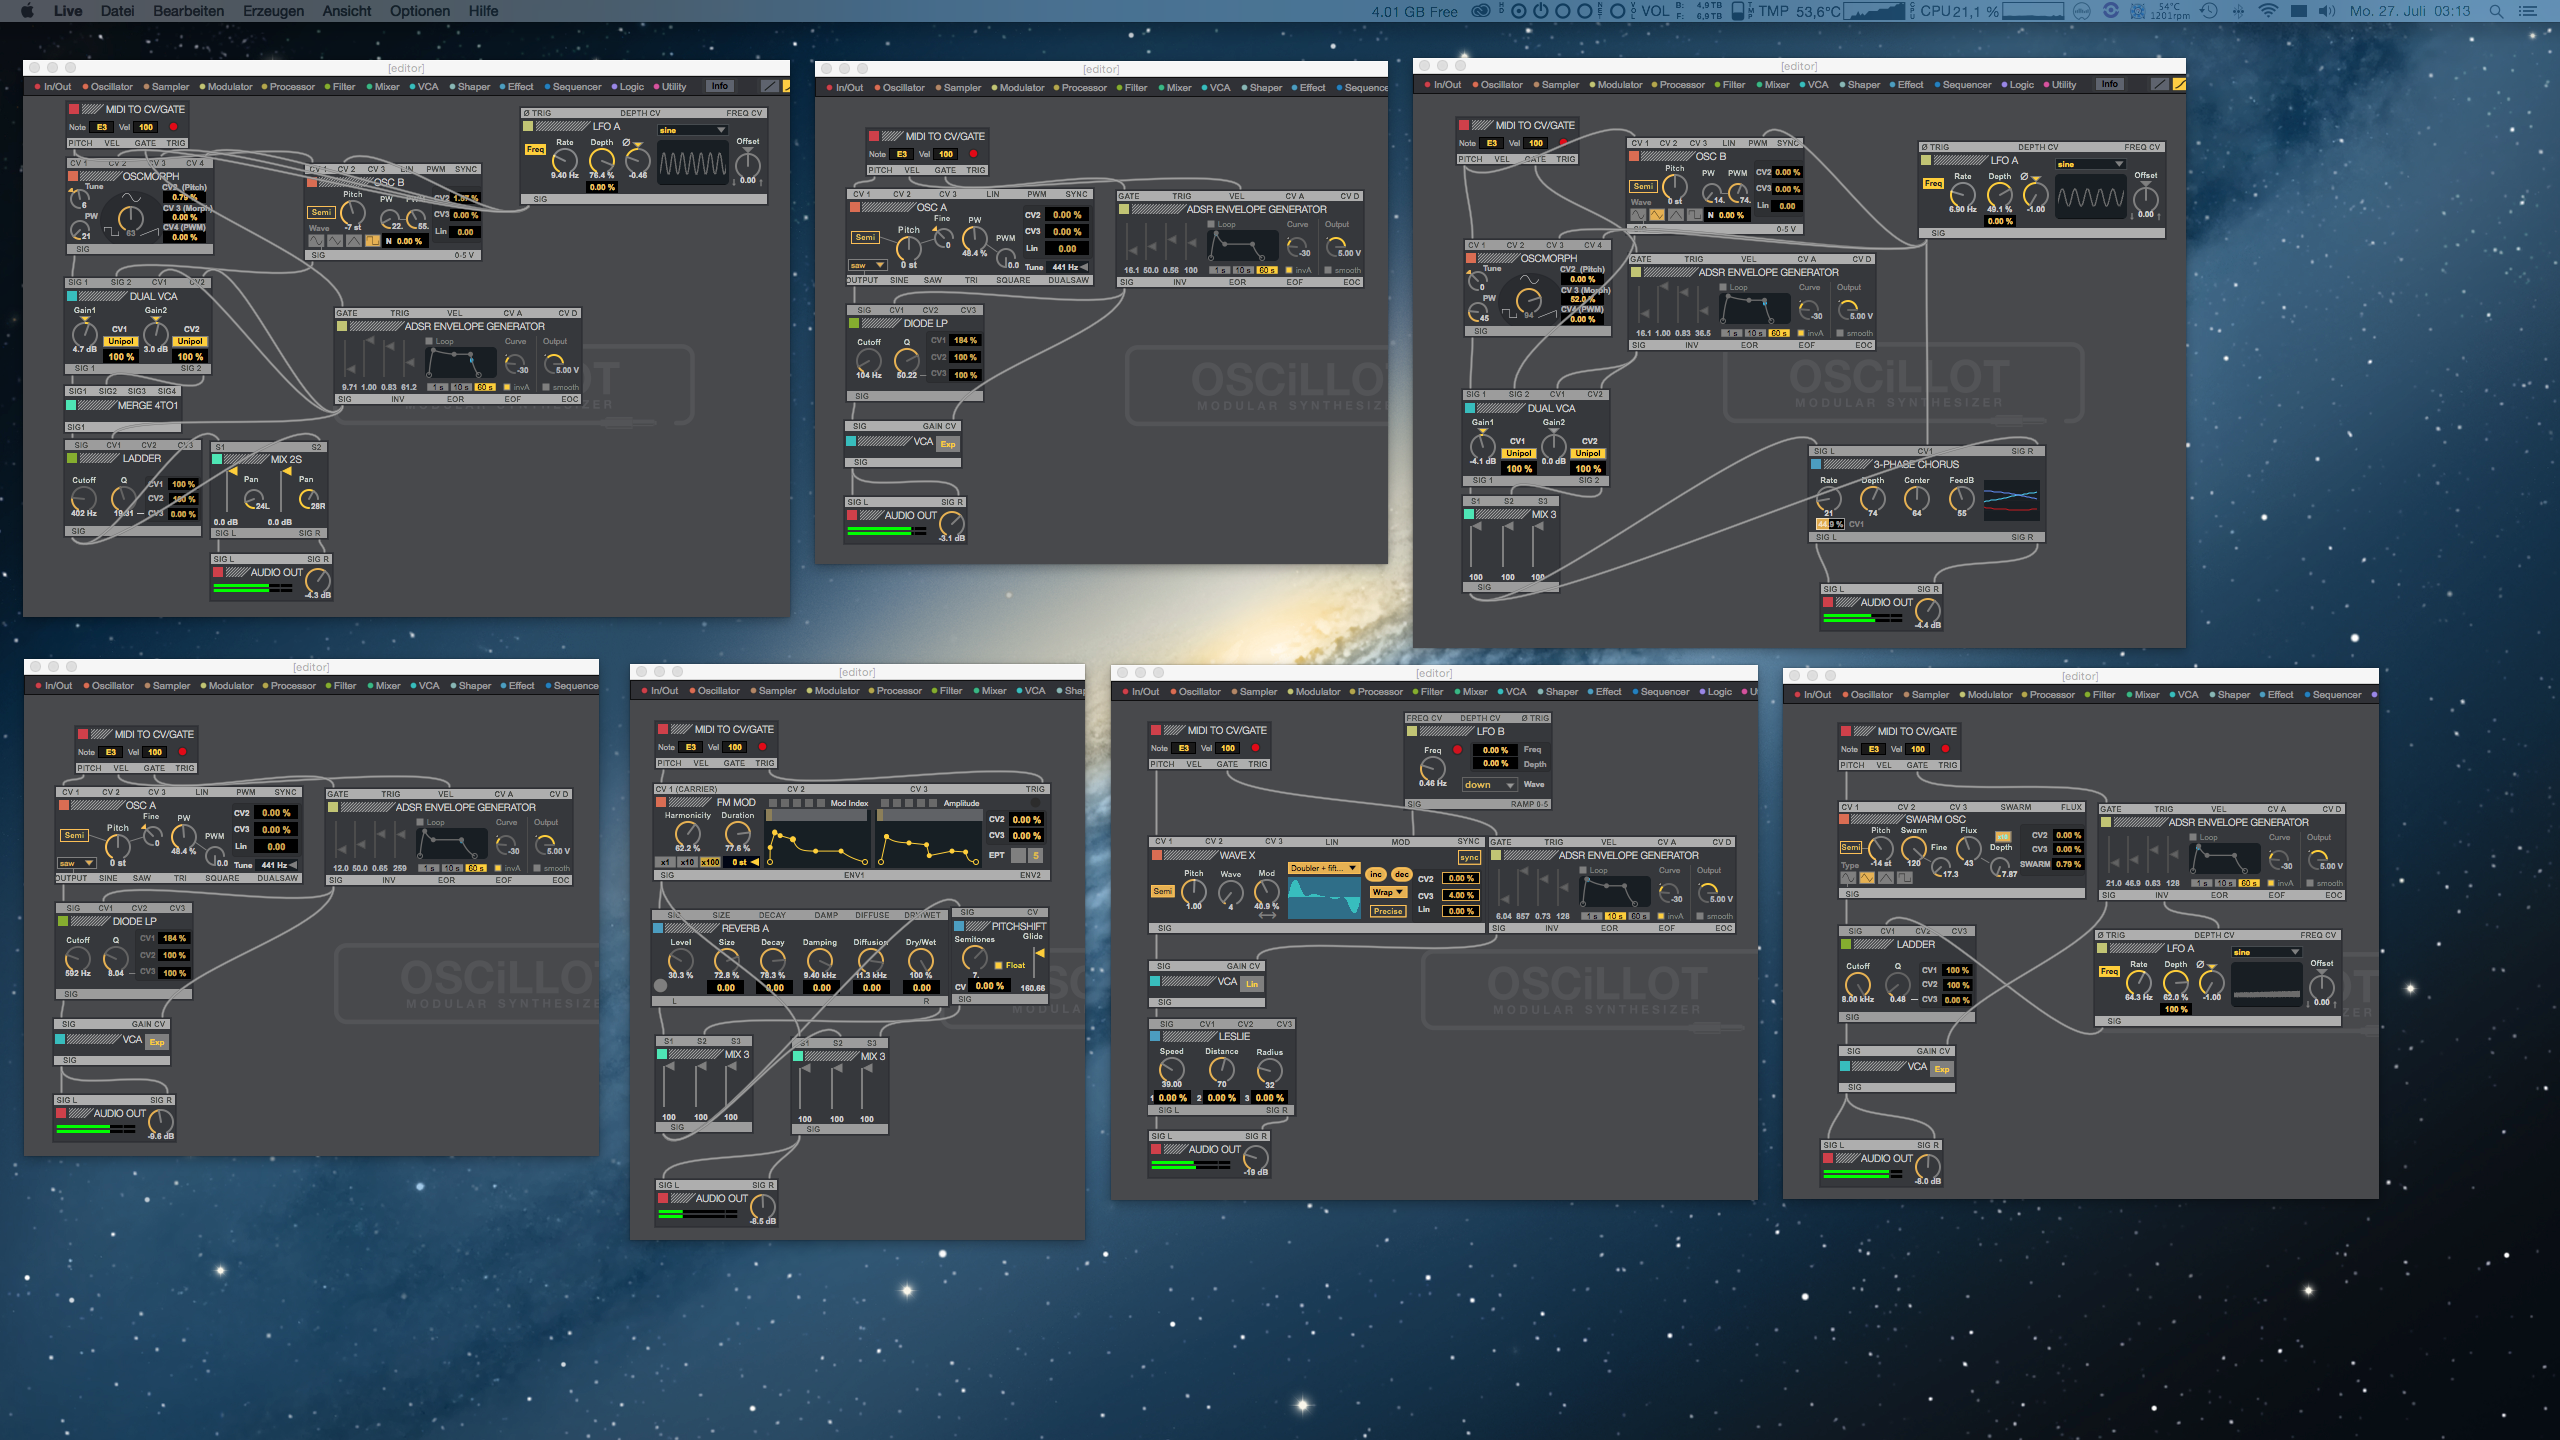Viewport: 2560px width, 1440px height.
Task: Click the Speed knob in LESLIE
Action: [x=1171, y=1069]
